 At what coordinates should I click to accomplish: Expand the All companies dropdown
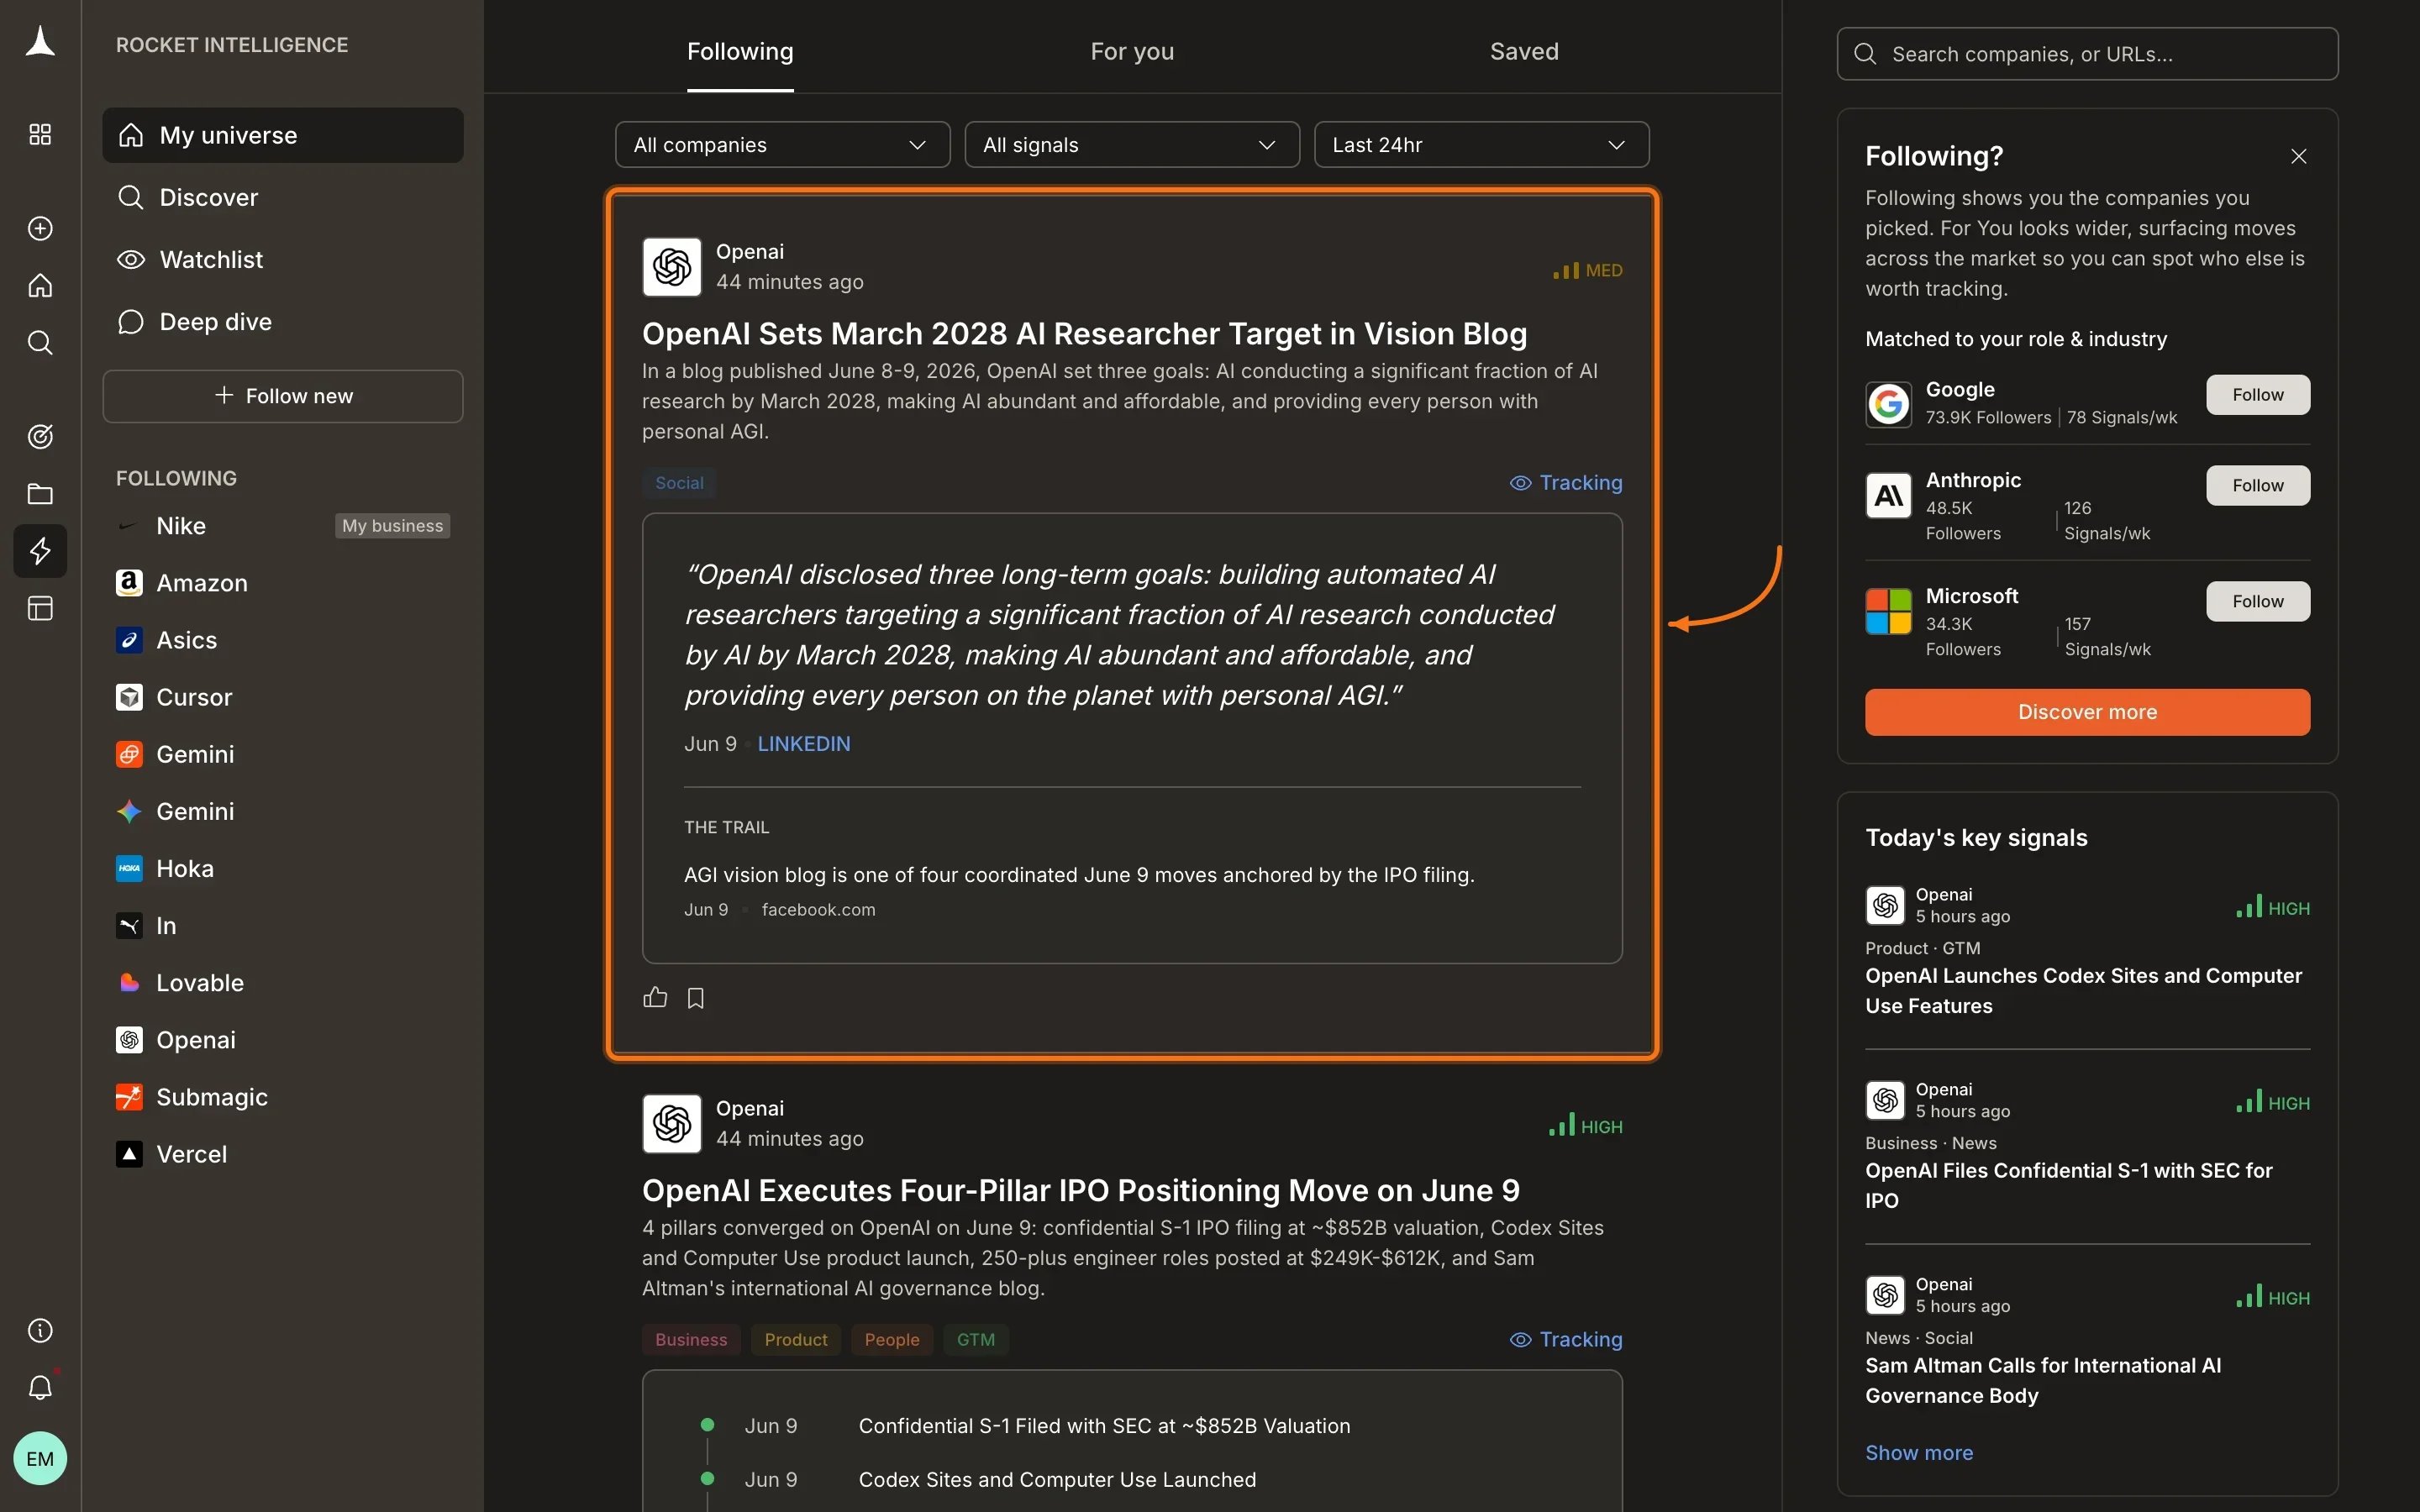coord(782,145)
